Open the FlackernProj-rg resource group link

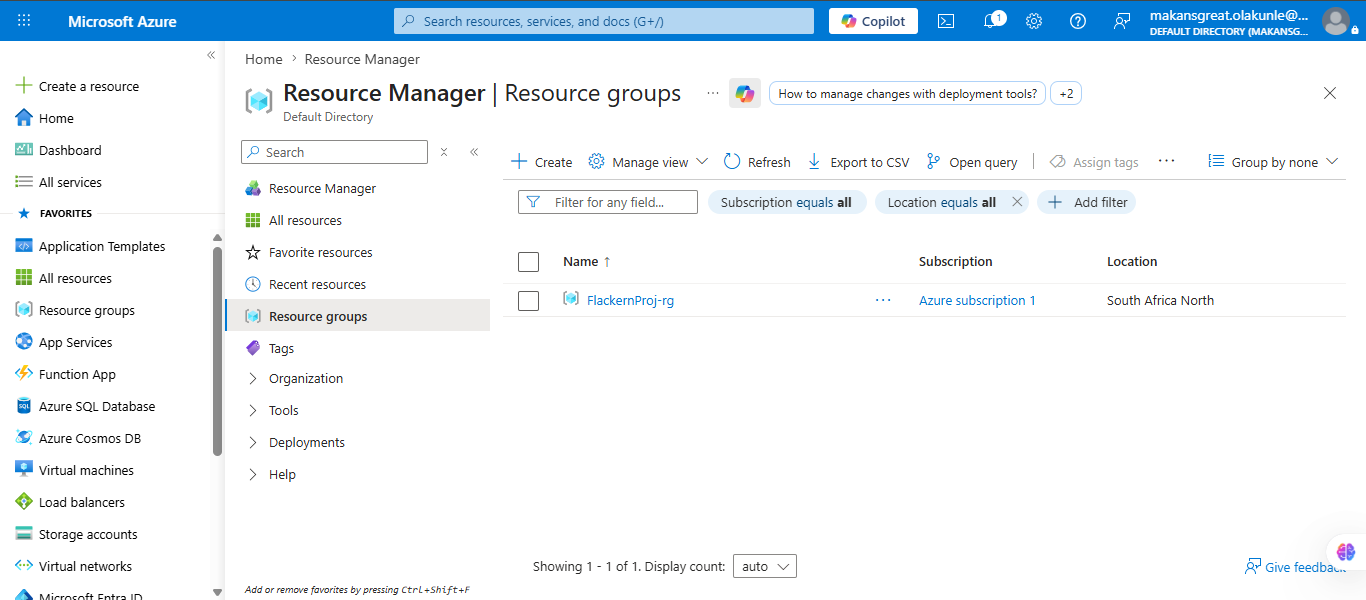tap(630, 300)
